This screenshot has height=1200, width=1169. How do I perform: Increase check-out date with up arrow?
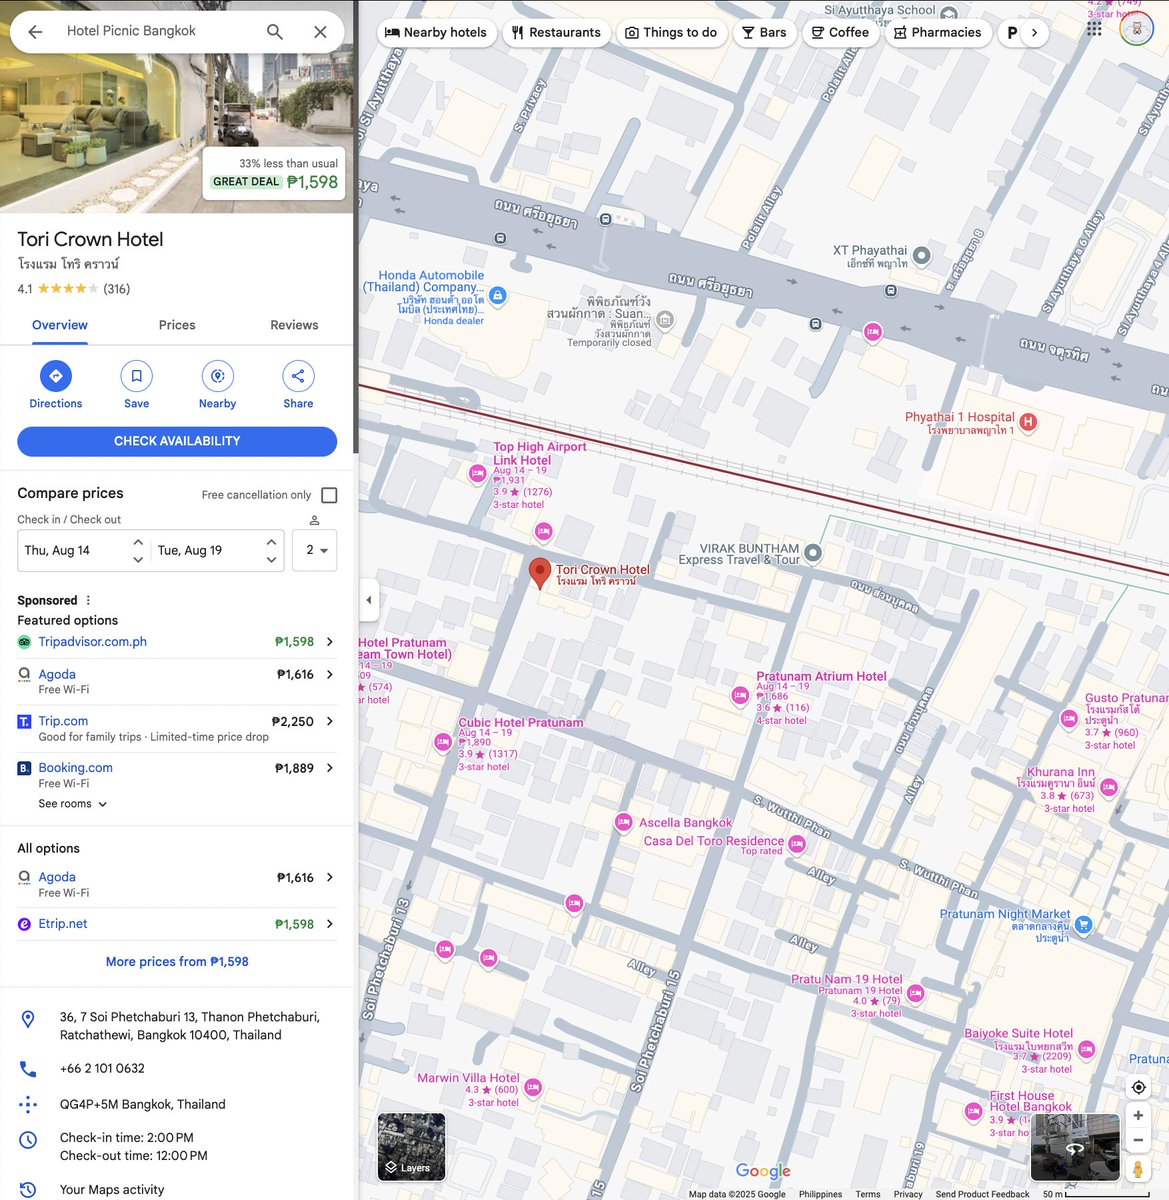(x=271, y=541)
